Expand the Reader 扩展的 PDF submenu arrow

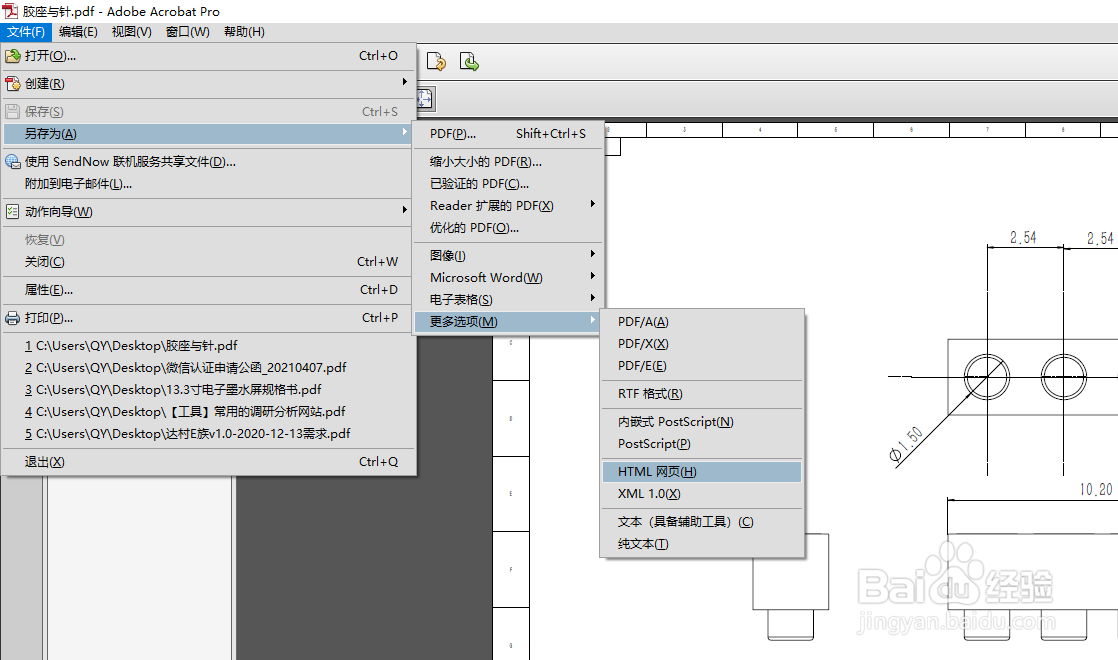tap(593, 204)
